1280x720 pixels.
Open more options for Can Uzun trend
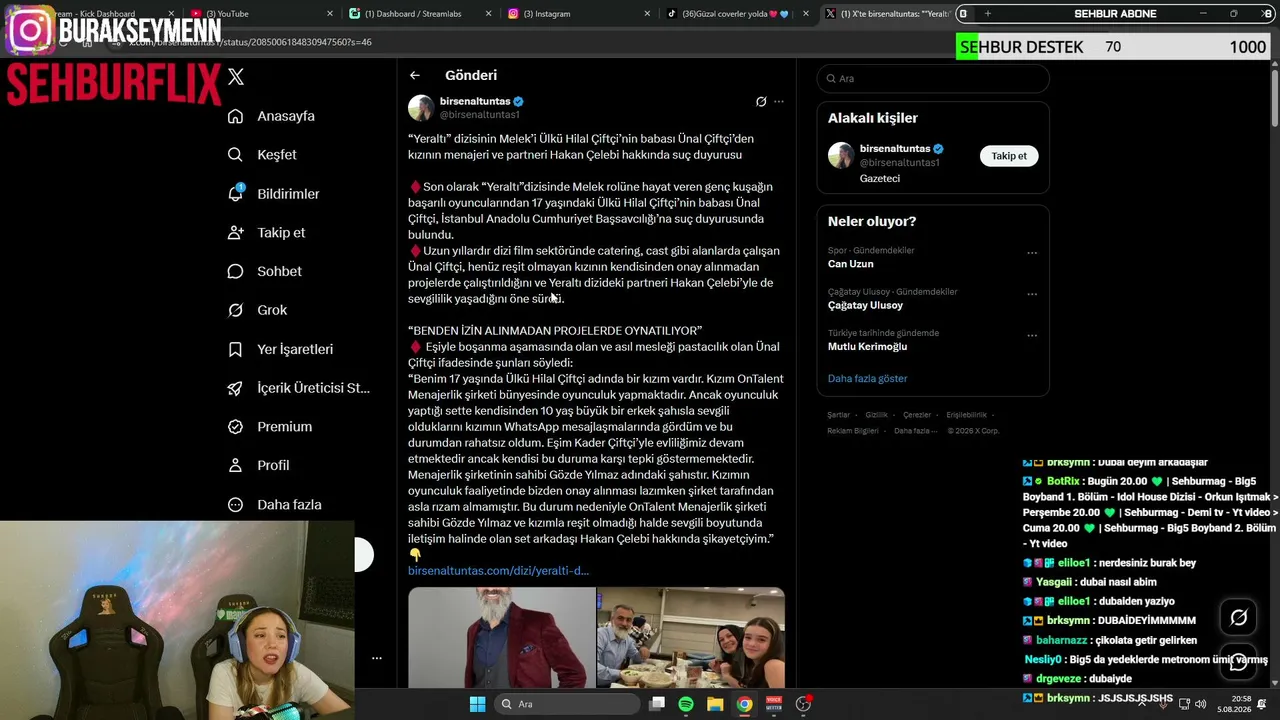click(x=1032, y=253)
